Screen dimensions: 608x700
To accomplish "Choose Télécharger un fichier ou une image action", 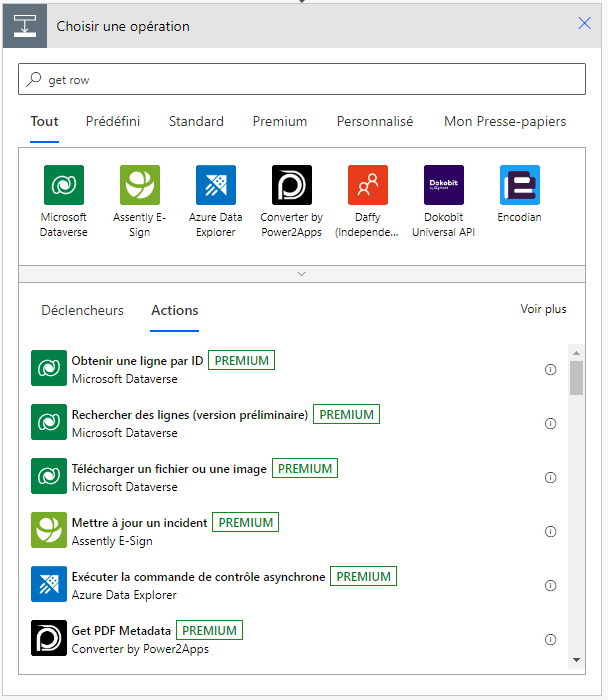I will pyautogui.click(x=295, y=477).
